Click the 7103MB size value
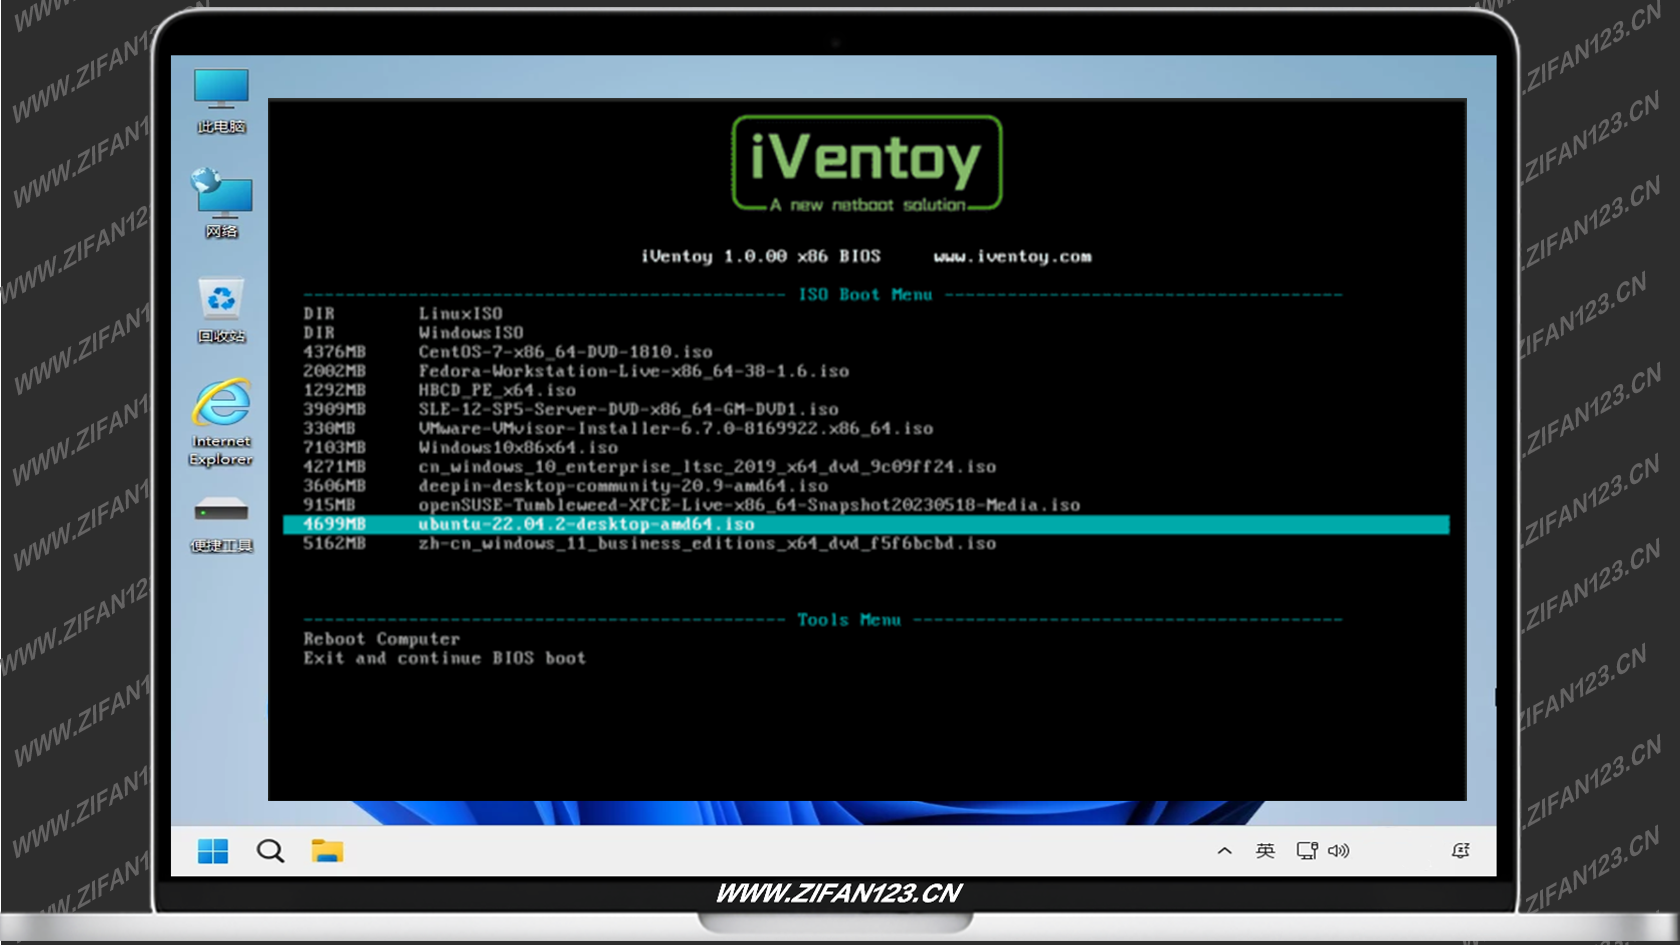 pos(334,447)
